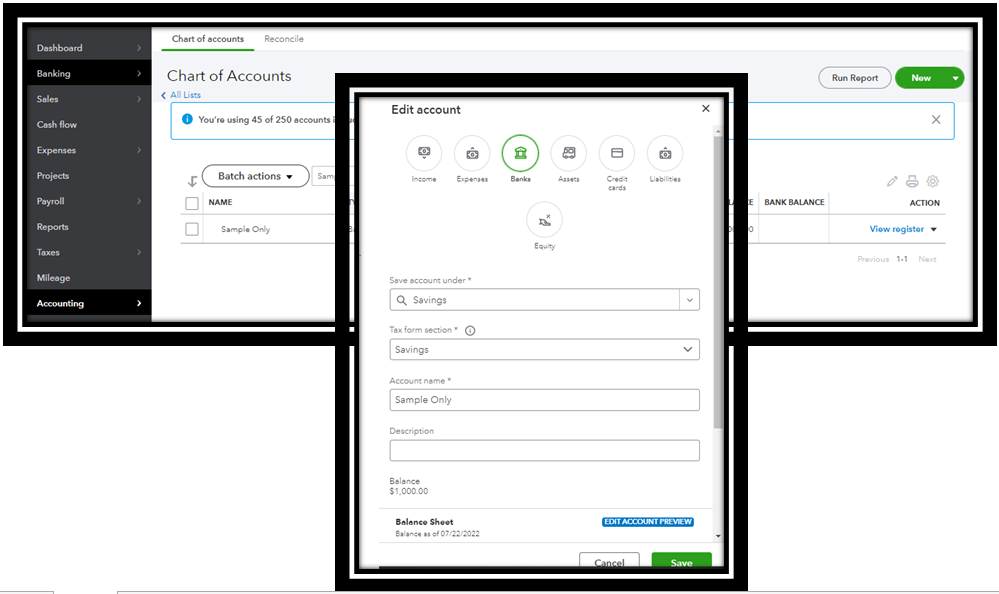This screenshot has width=999, height=594.
Task: Choose the Expenses account type icon
Action: (472, 153)
